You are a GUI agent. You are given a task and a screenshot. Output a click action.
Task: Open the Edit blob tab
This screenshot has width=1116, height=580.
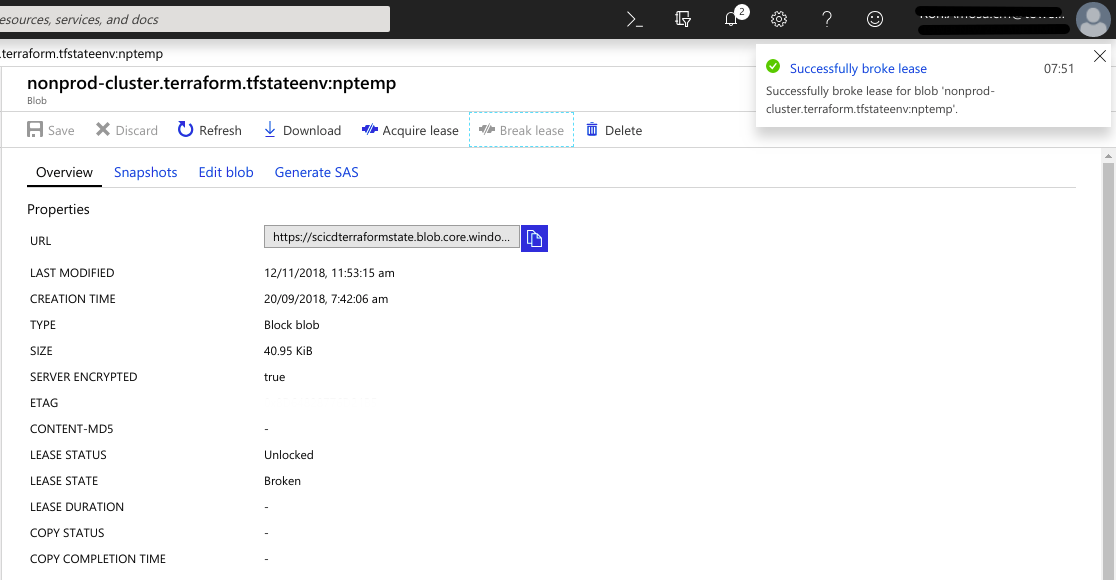tap(226, 172)
